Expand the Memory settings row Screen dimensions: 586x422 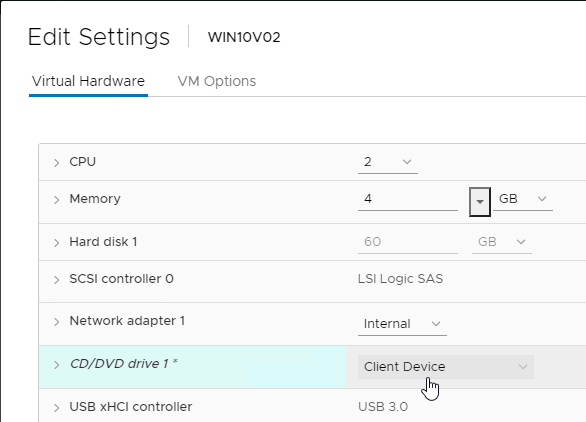pos(56,200)
